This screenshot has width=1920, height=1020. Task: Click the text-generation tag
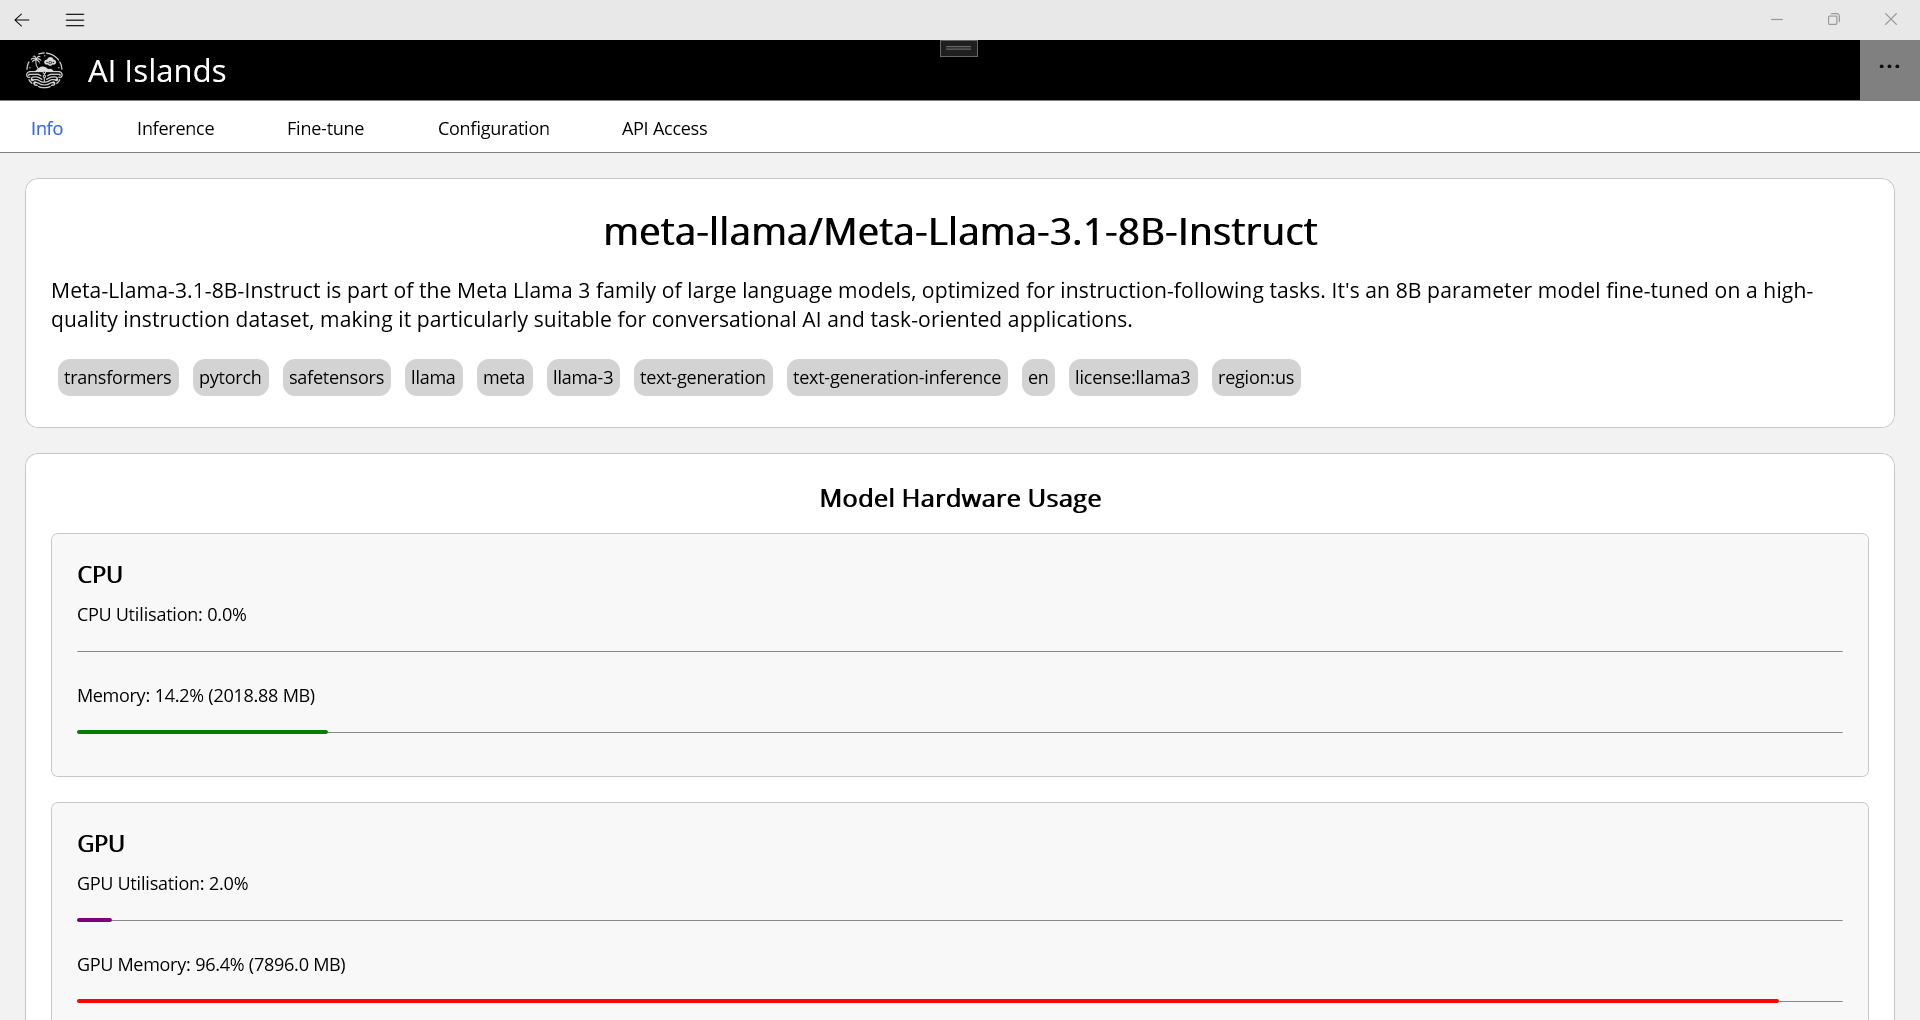click(703, 378)
